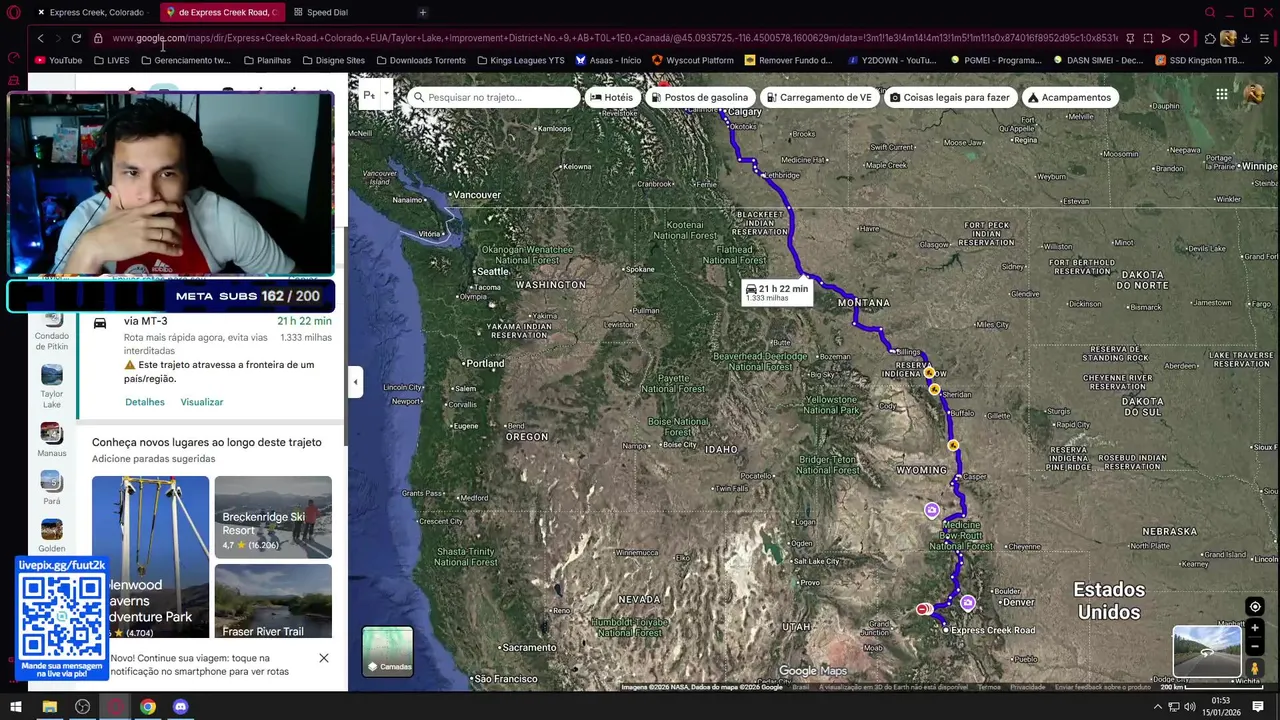Image resolution: width=1280 pixels, height=720 pixels.
Task: Show hidden system tray icons
Action: click(x=1158, y=707)
